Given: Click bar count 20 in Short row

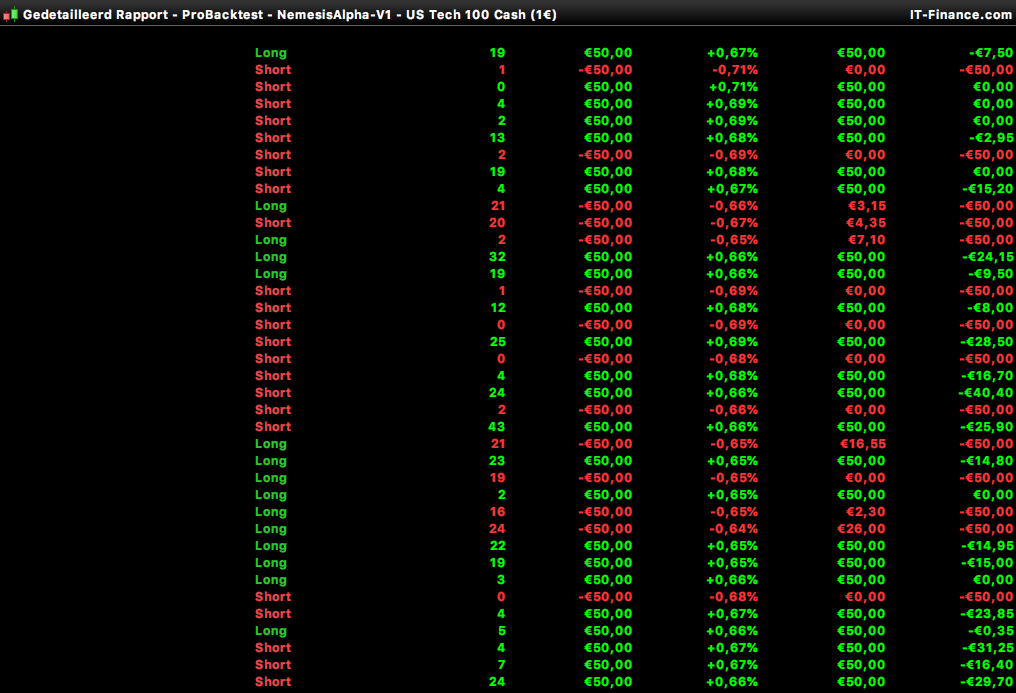Looking at the screenshot, I should [x=497, y=223].
